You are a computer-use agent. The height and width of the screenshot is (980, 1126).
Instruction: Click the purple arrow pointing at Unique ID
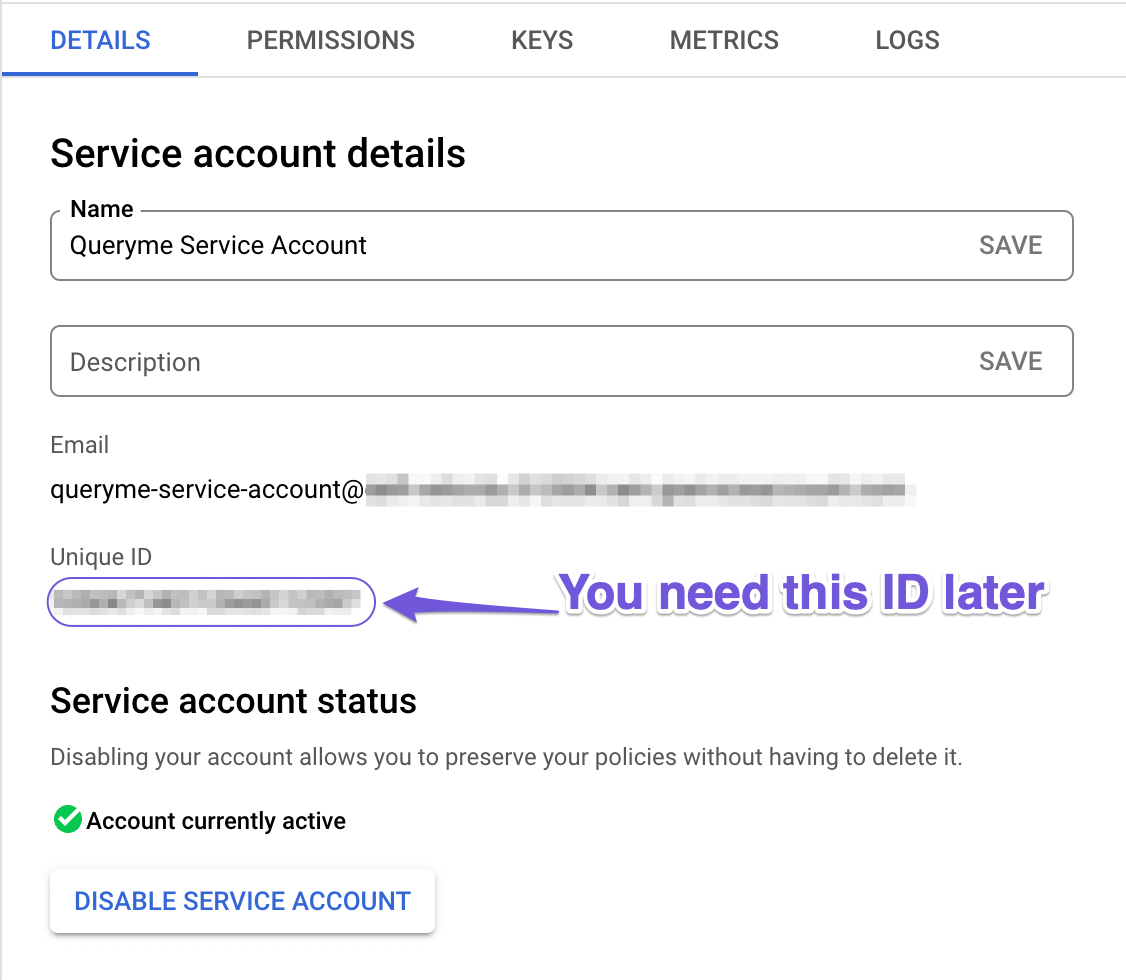pos(470,604)
